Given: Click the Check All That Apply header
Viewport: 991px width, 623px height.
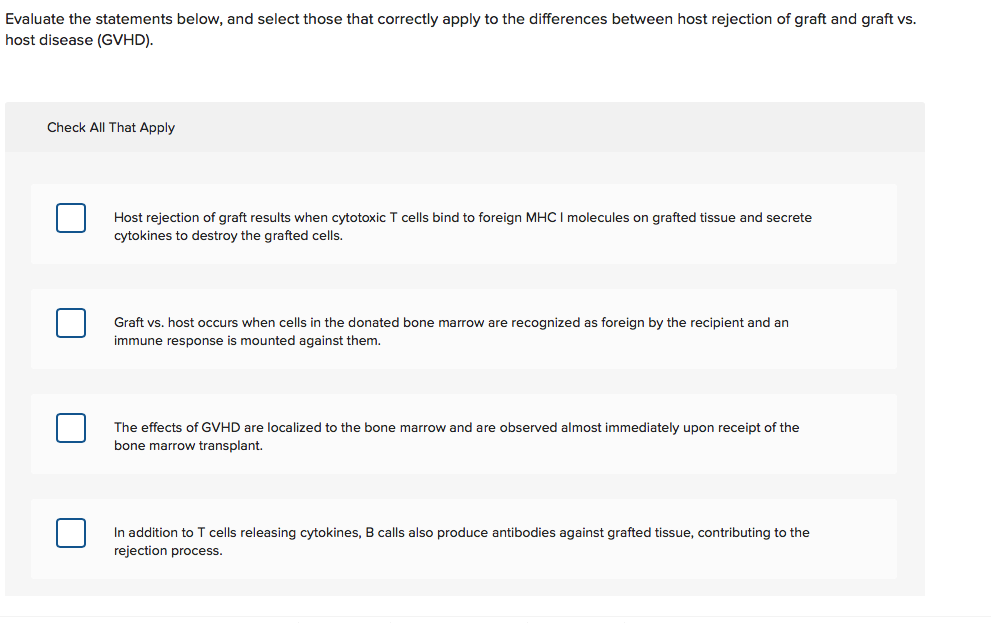Looking at the screenshot, I should (110, 127).
